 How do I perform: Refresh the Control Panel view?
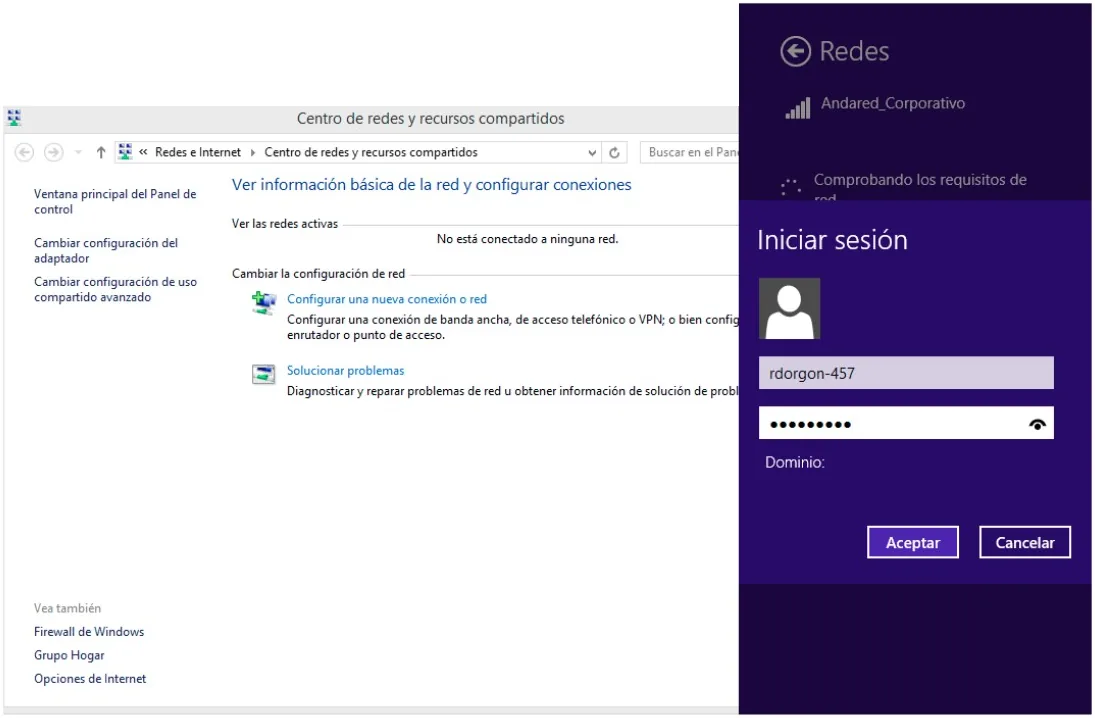[x=615, y=152]
